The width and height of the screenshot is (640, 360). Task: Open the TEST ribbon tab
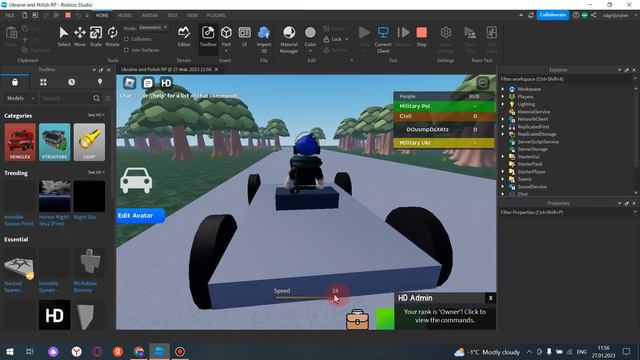pyautogui.click(x=172, y=16)
